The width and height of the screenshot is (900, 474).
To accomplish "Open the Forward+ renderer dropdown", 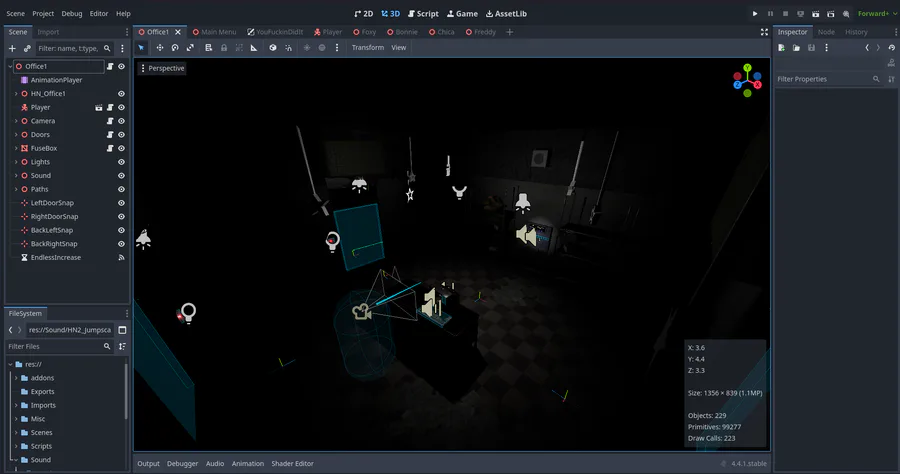I will (877, 14).
